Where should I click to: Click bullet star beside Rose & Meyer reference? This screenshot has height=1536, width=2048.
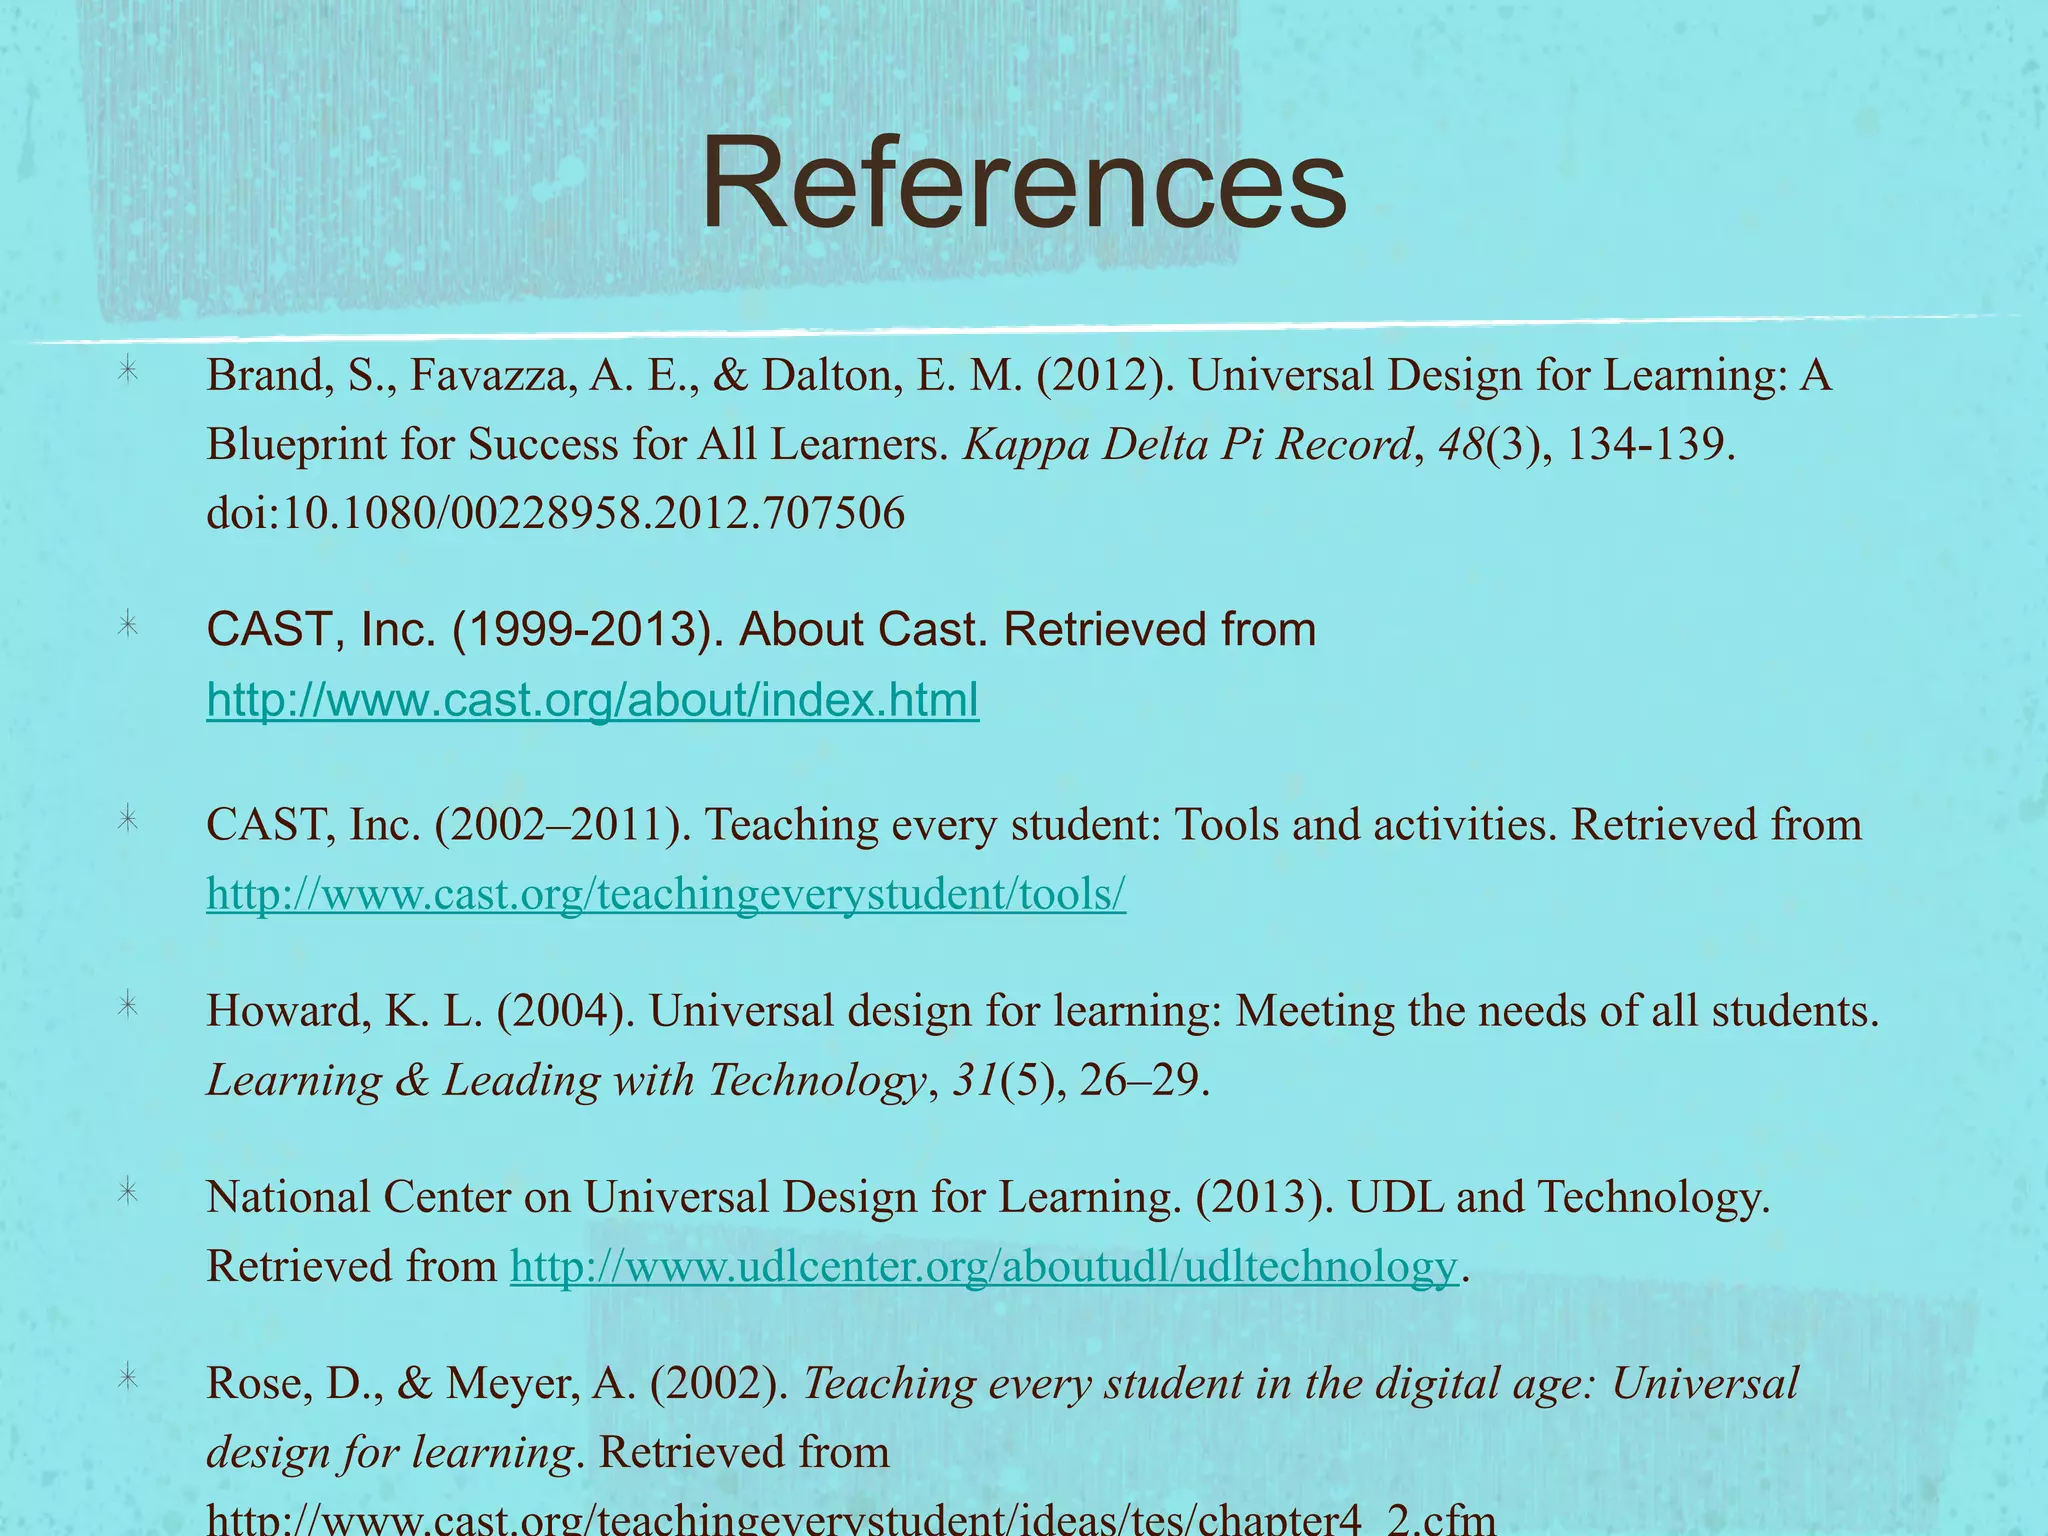point(127,1378)
